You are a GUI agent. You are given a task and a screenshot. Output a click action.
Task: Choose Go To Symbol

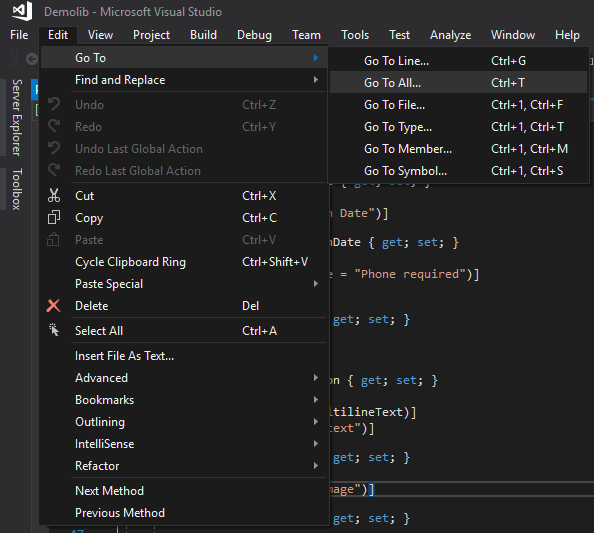click(458, 170)
